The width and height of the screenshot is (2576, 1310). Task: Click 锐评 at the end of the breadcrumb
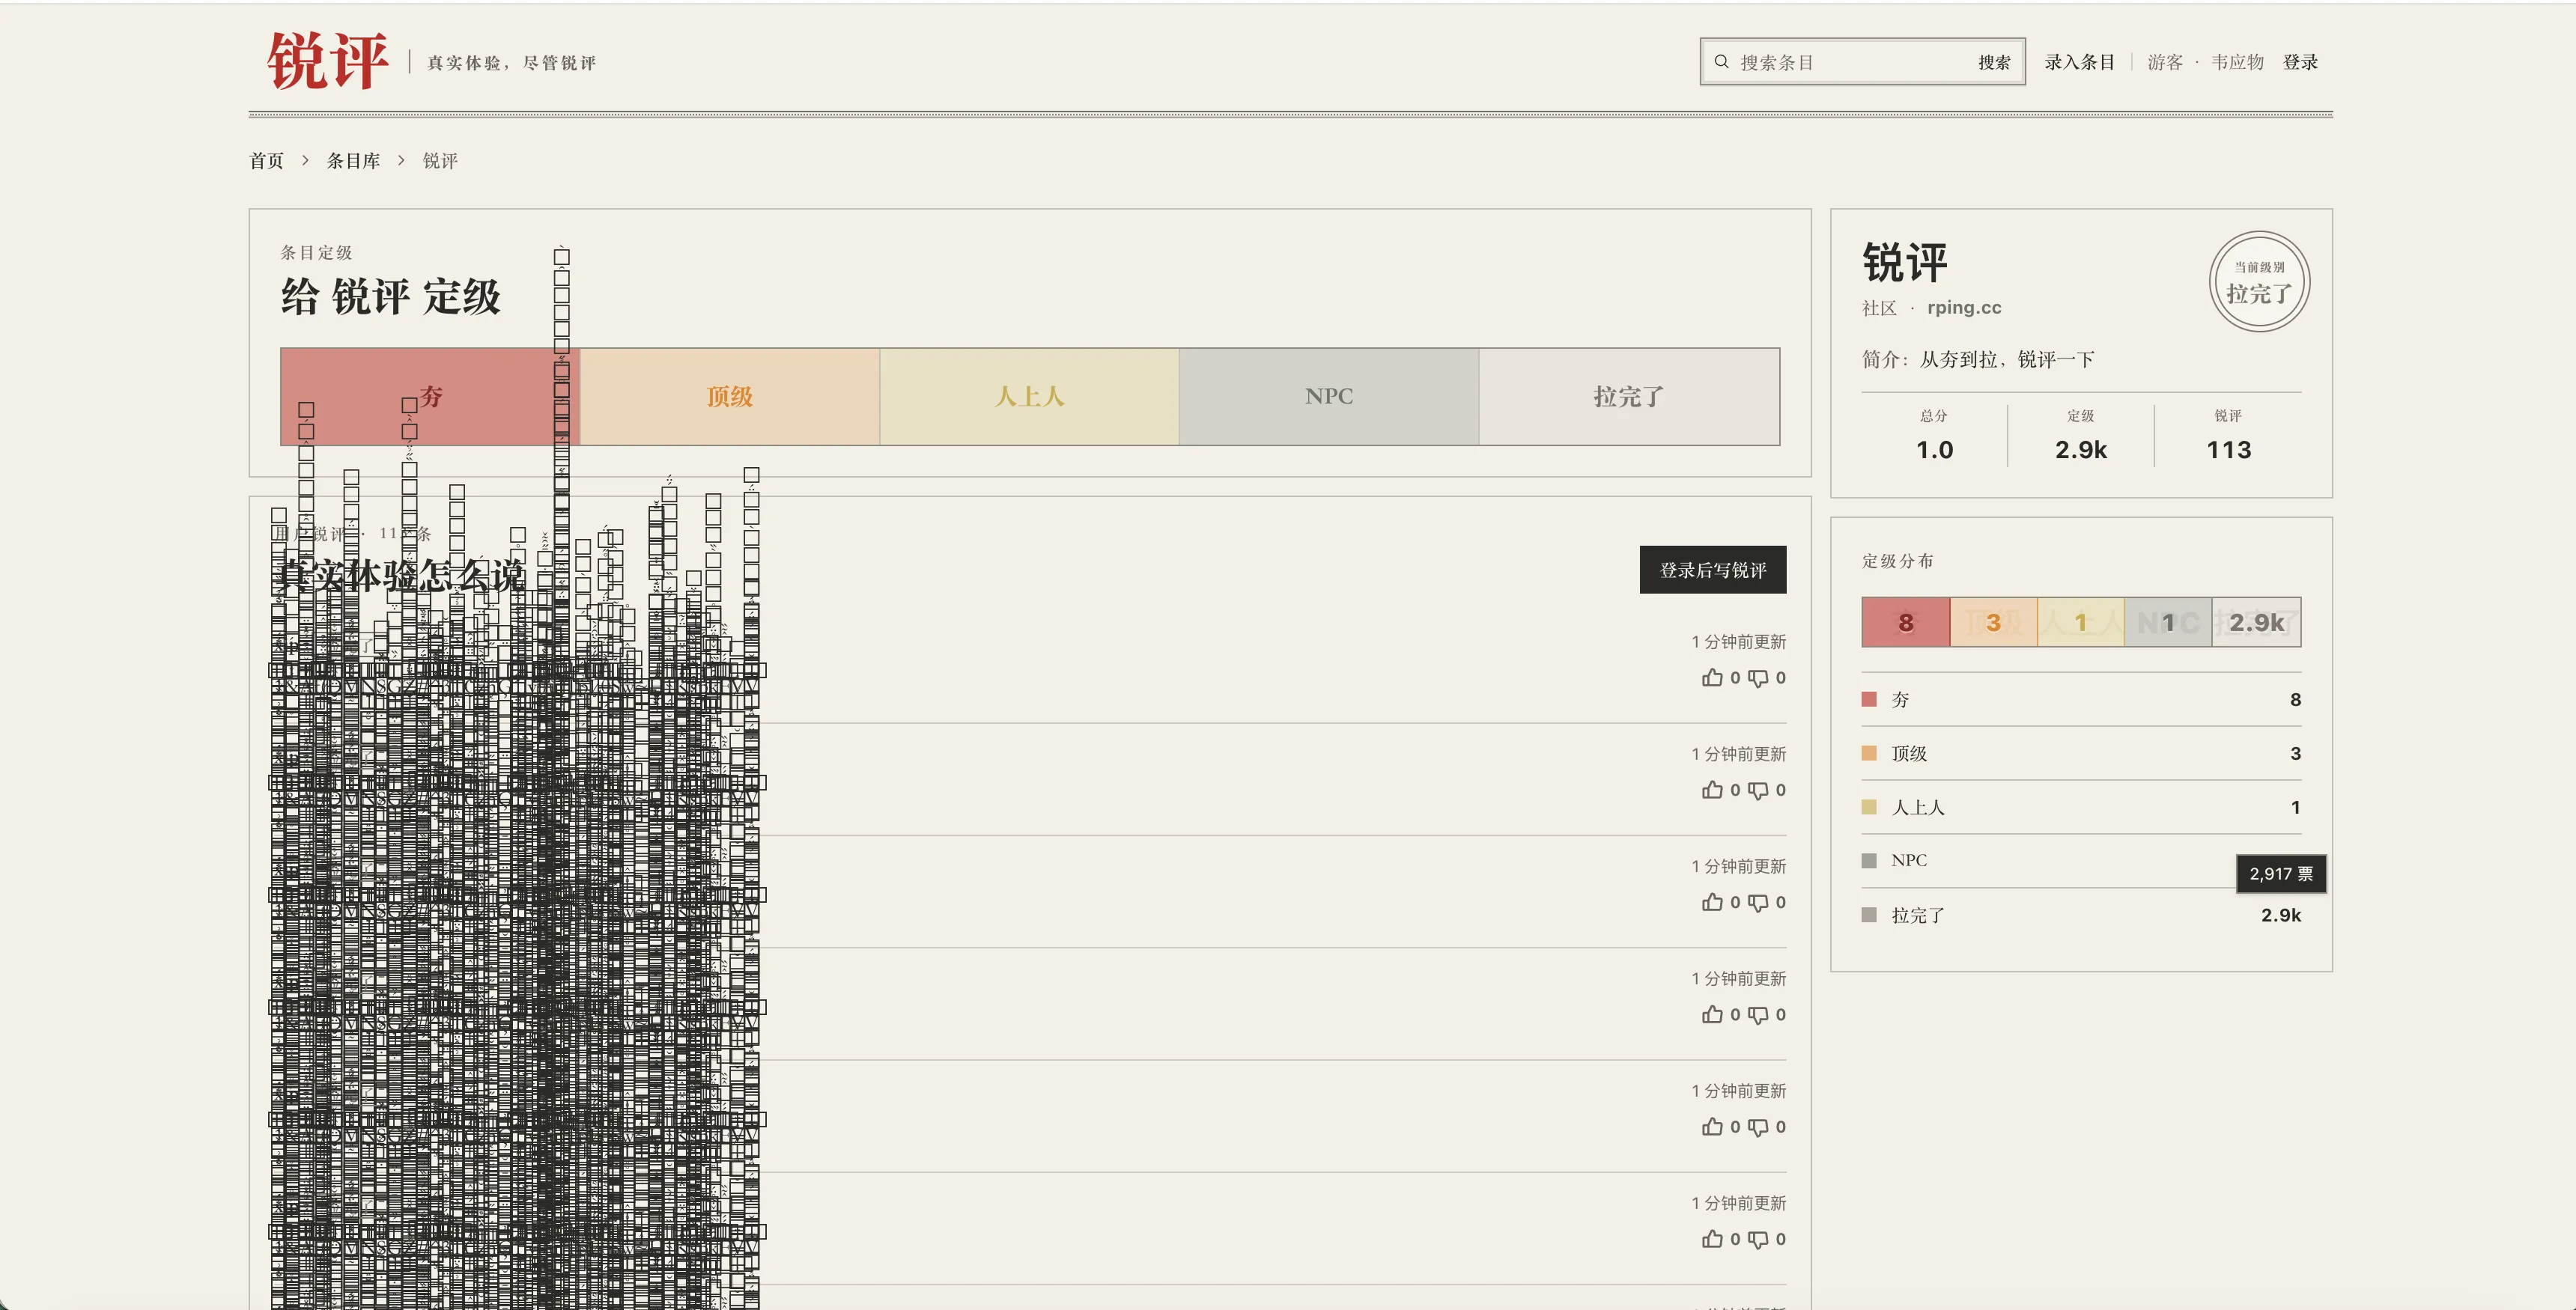click(440, 161)
